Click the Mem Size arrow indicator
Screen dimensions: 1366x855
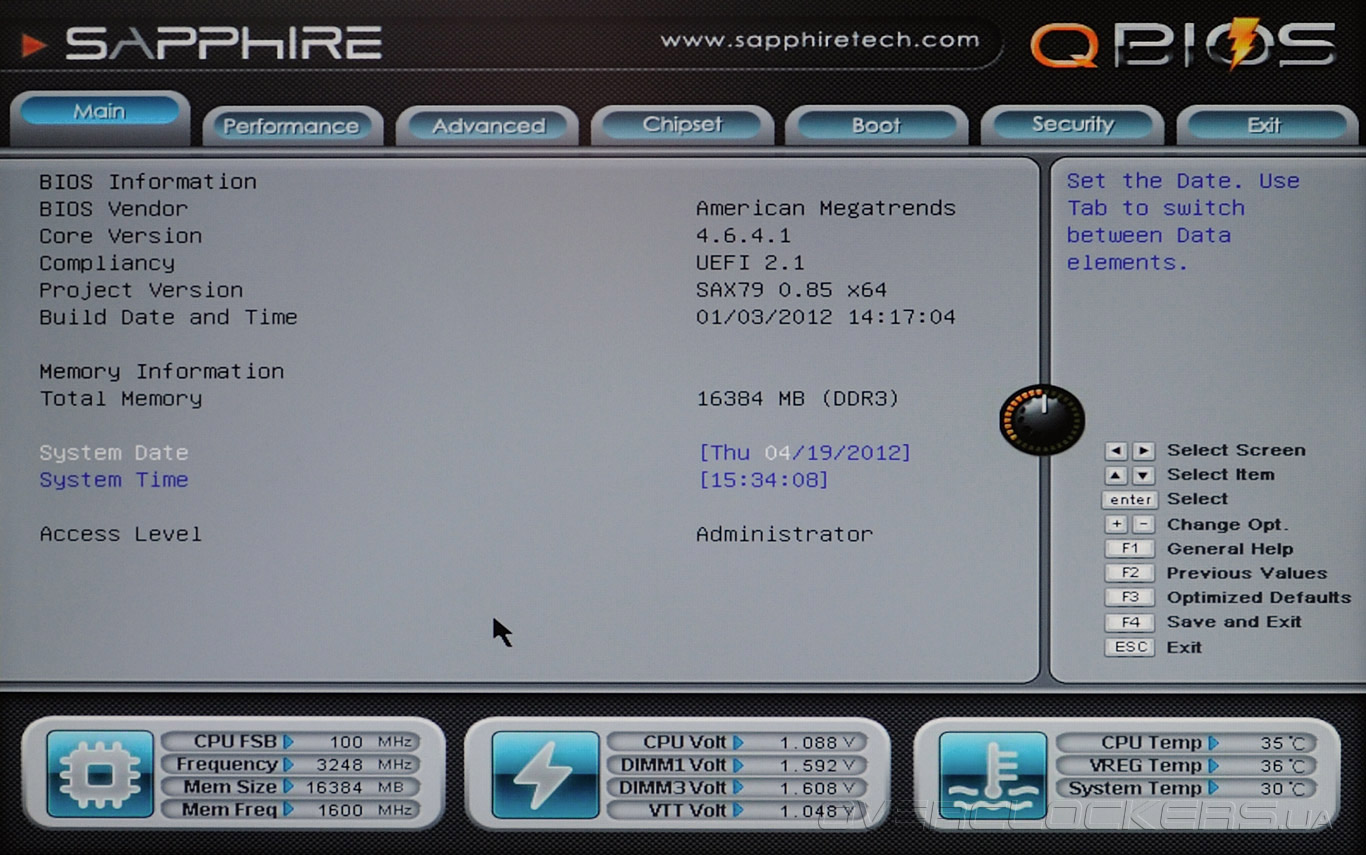[288, 787]
